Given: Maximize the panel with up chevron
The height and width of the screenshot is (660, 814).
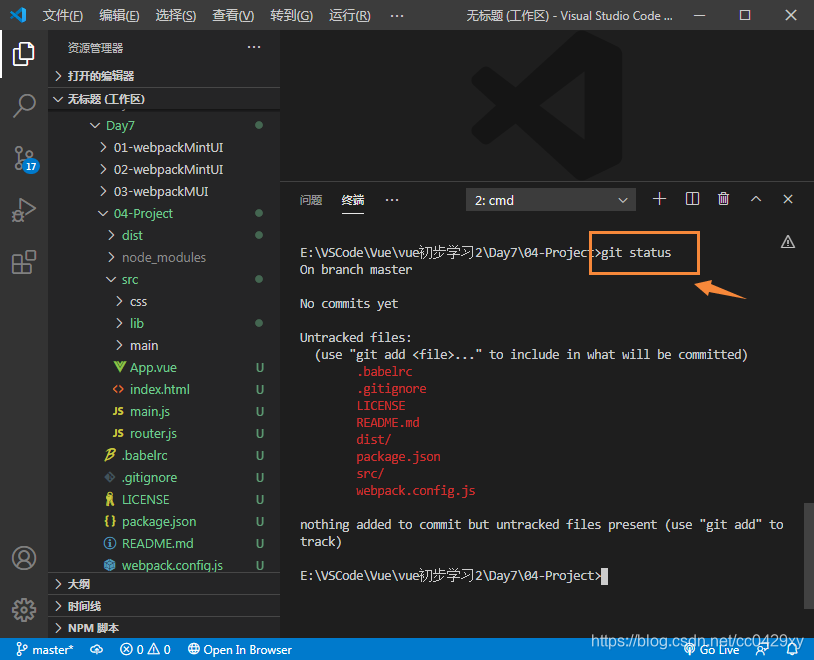Looking at the screenshot, I should tap(756, 199).
